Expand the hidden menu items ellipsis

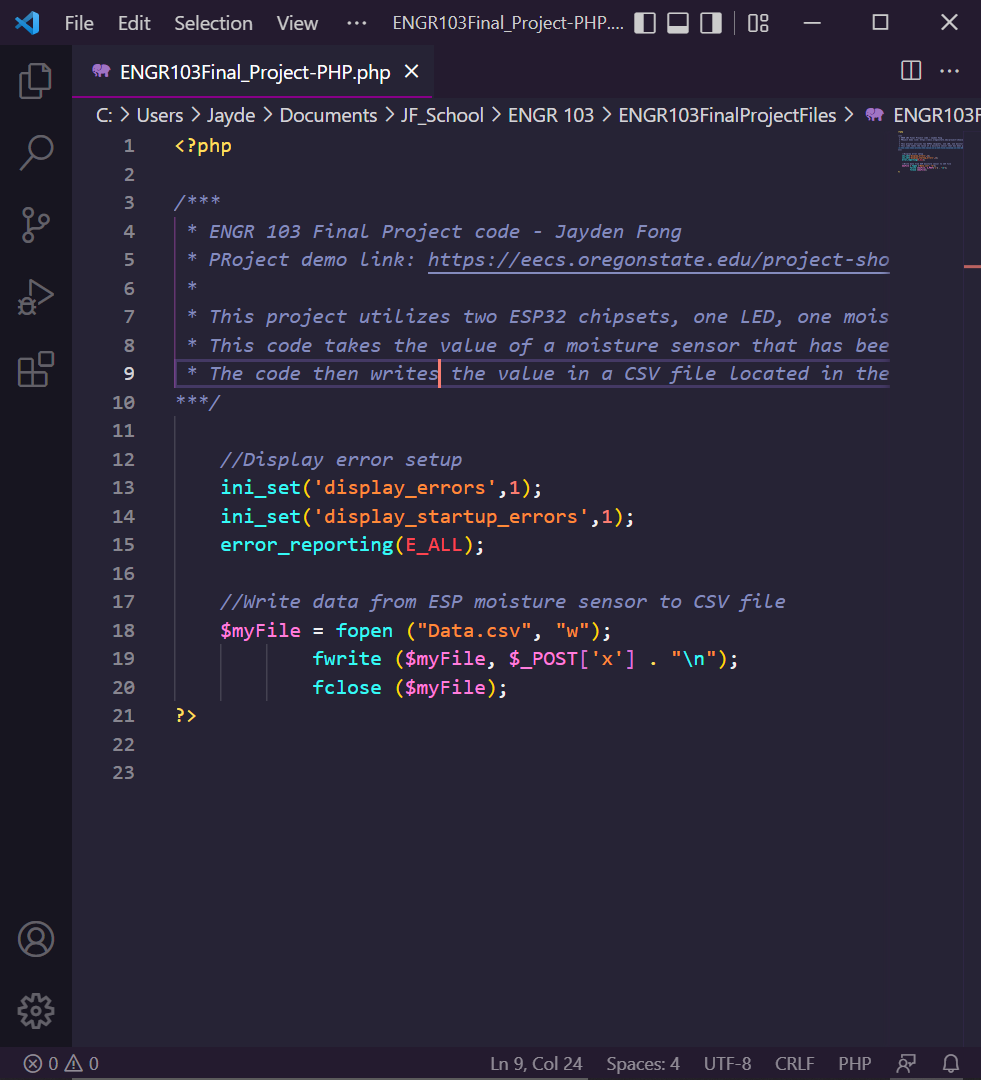click(356, 23)
